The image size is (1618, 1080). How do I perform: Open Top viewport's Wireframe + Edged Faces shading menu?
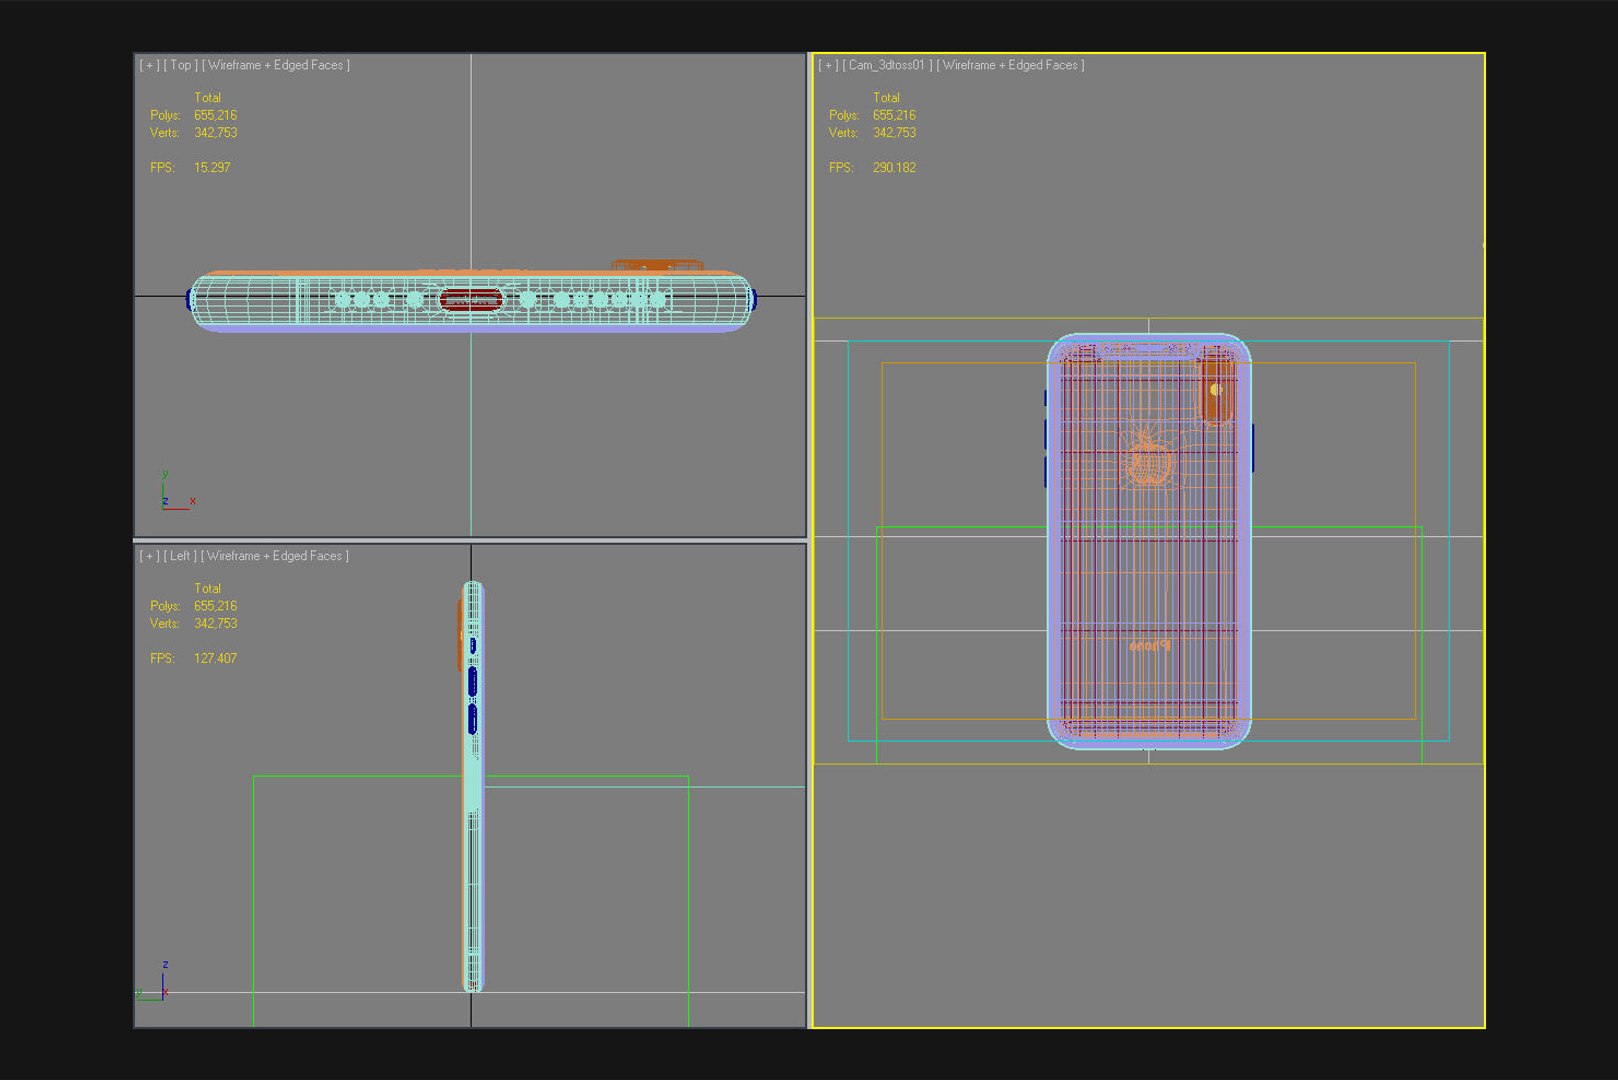[276, 65]
